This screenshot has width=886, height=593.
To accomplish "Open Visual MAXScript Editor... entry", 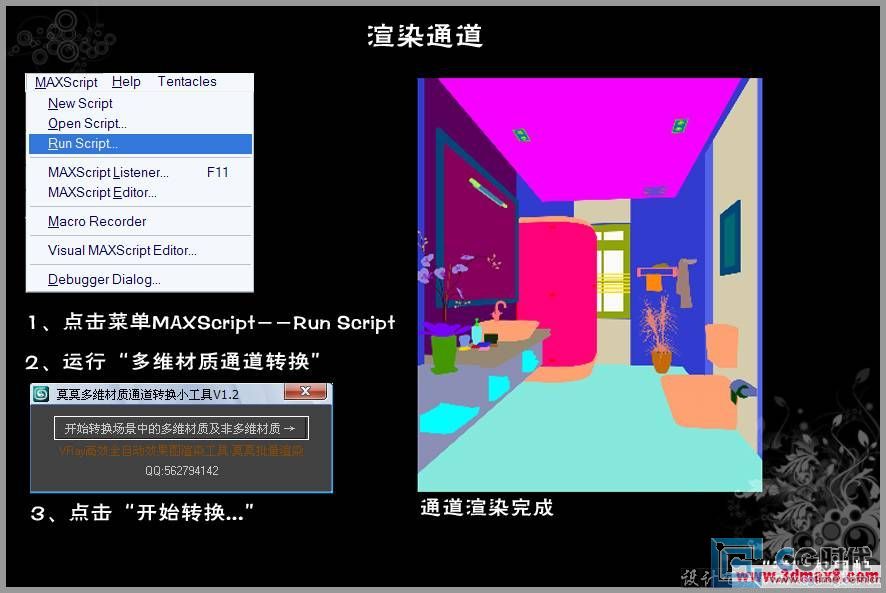I will [140, 250].
